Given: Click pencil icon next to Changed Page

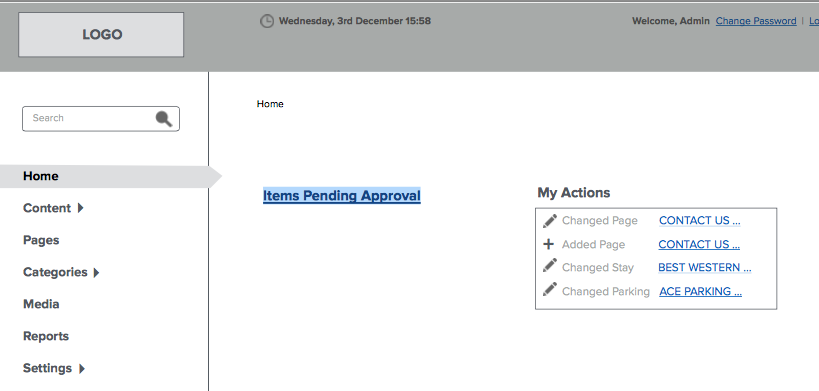Looking at the screenshot, I should pos(549,221).
